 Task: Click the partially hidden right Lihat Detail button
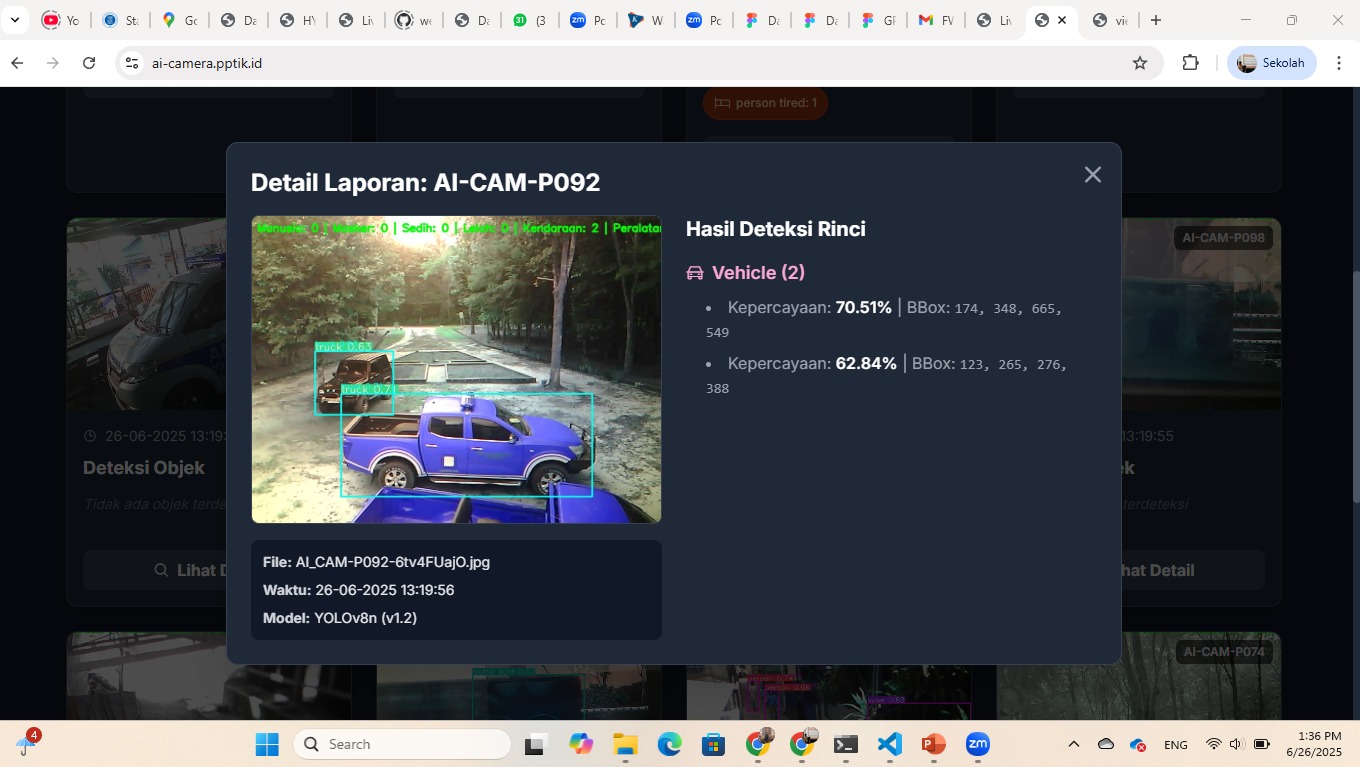point(1193,570)
